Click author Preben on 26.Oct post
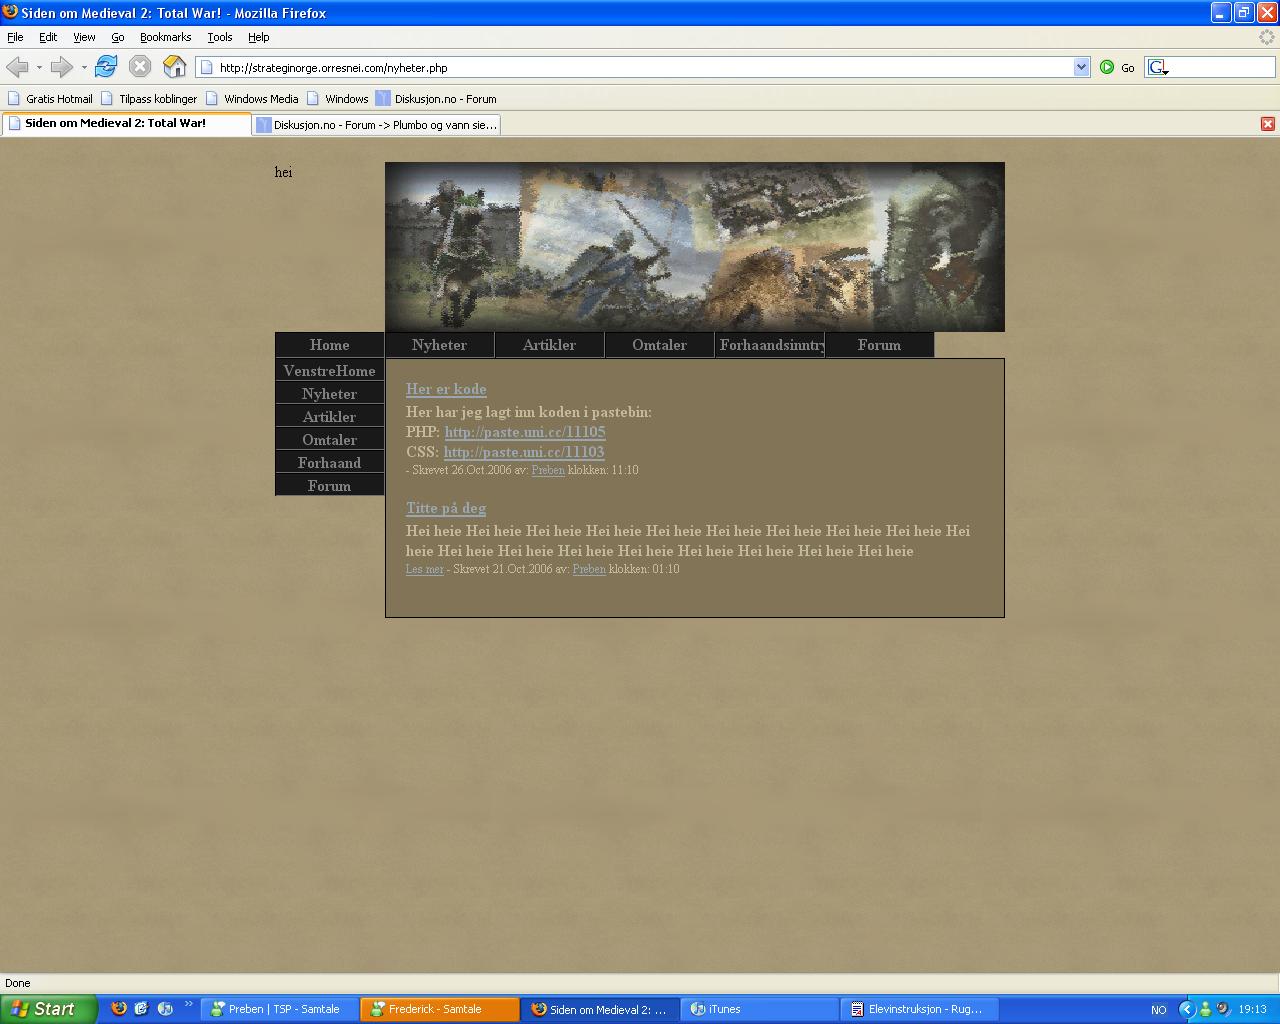The height and width of the screenshot is (1024, 1280). (x=548, y=470)
